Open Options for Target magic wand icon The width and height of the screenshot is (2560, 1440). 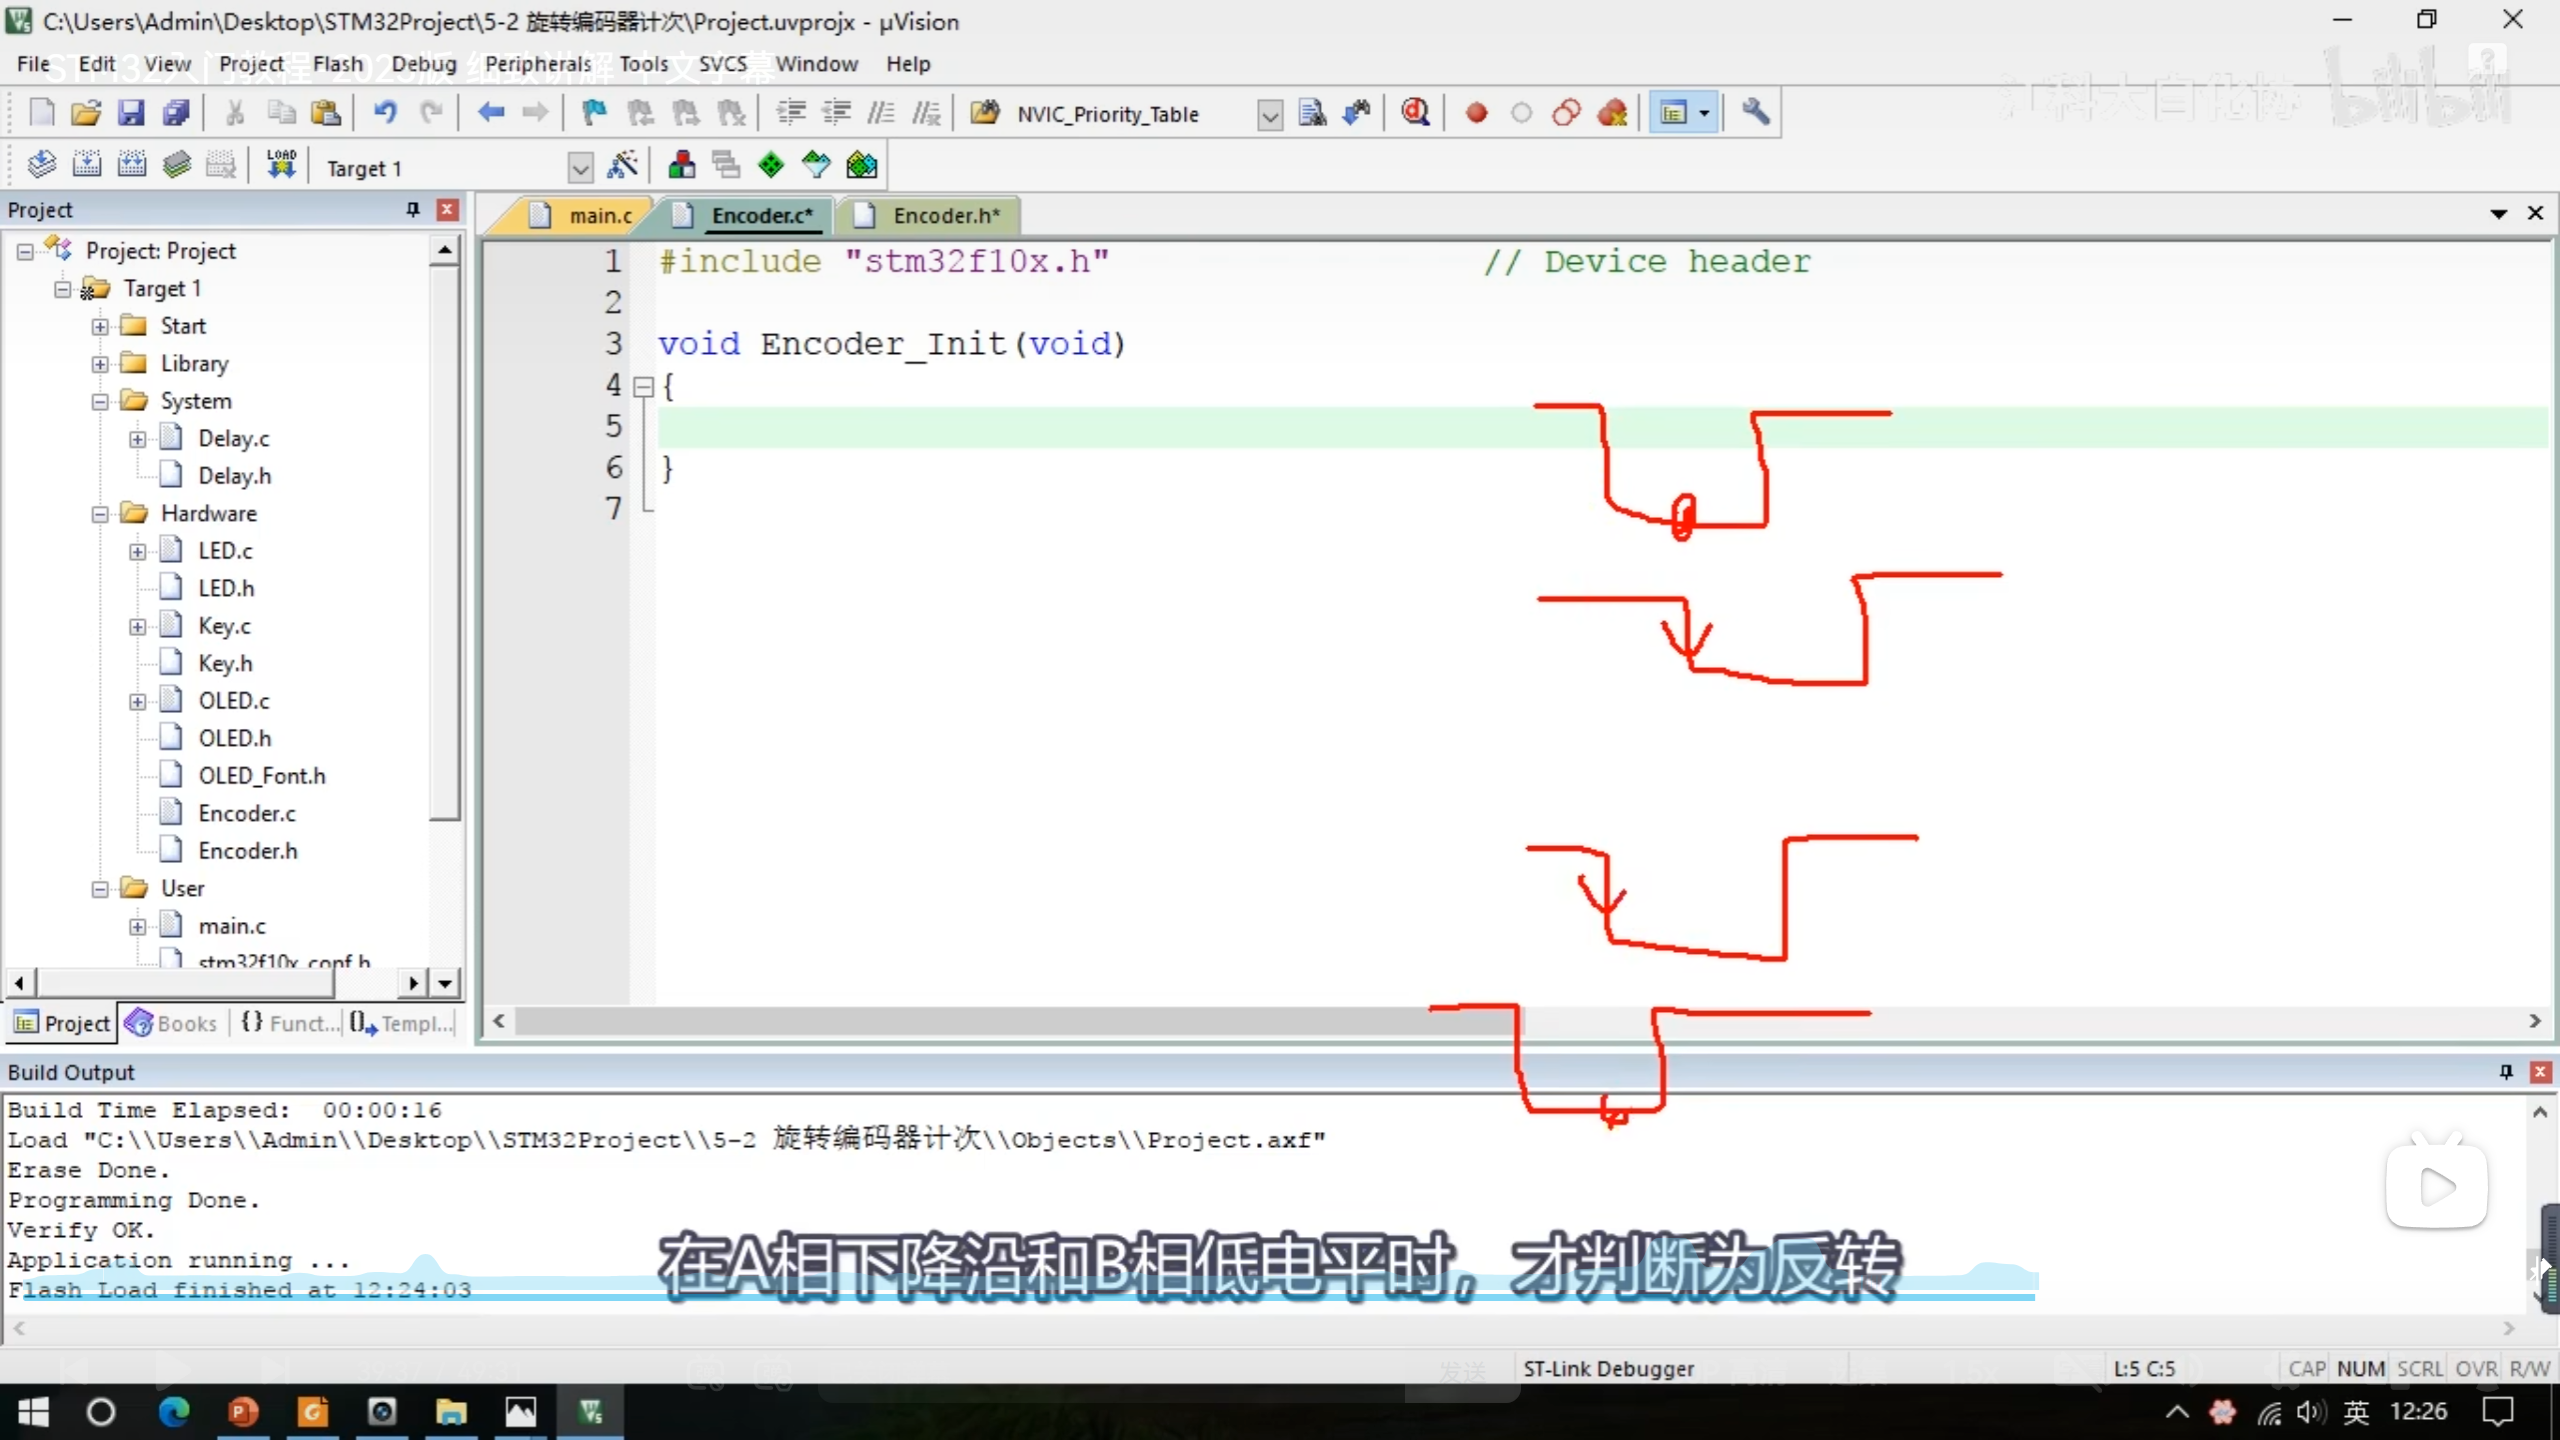point(622,165)
